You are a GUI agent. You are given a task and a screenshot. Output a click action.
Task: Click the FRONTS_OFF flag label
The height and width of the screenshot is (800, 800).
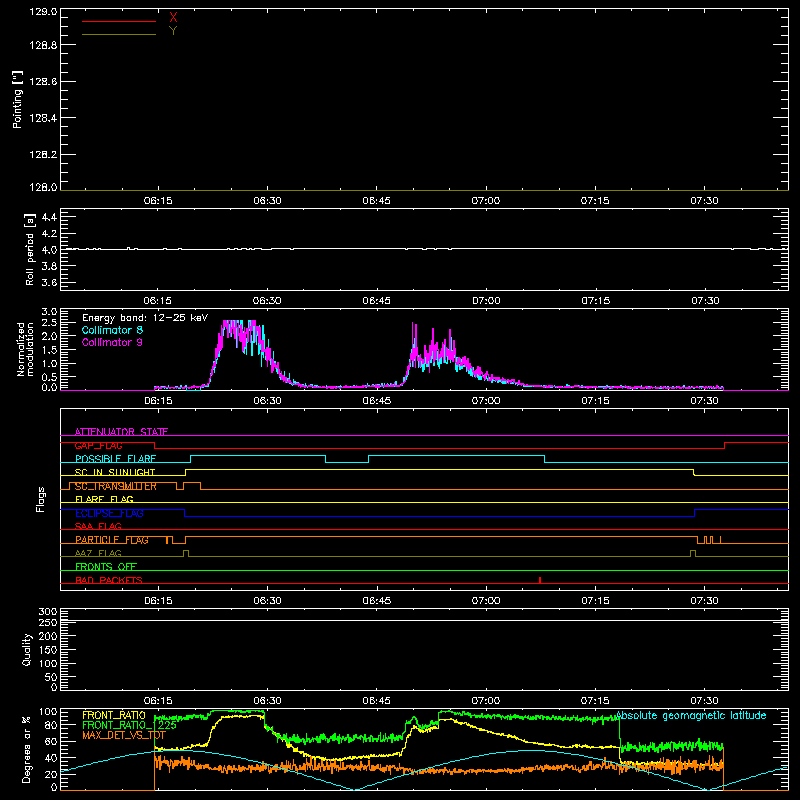tap(106, 567)
